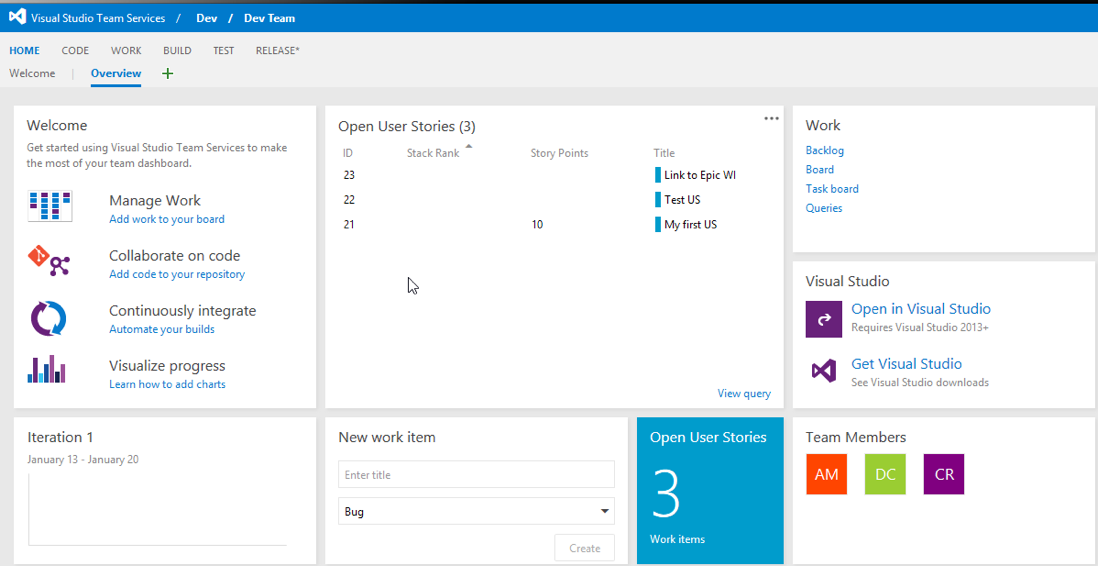Click the Continuously integrate build icon
The width and height of the screenshot is (1098, 566).
point(49,318)
